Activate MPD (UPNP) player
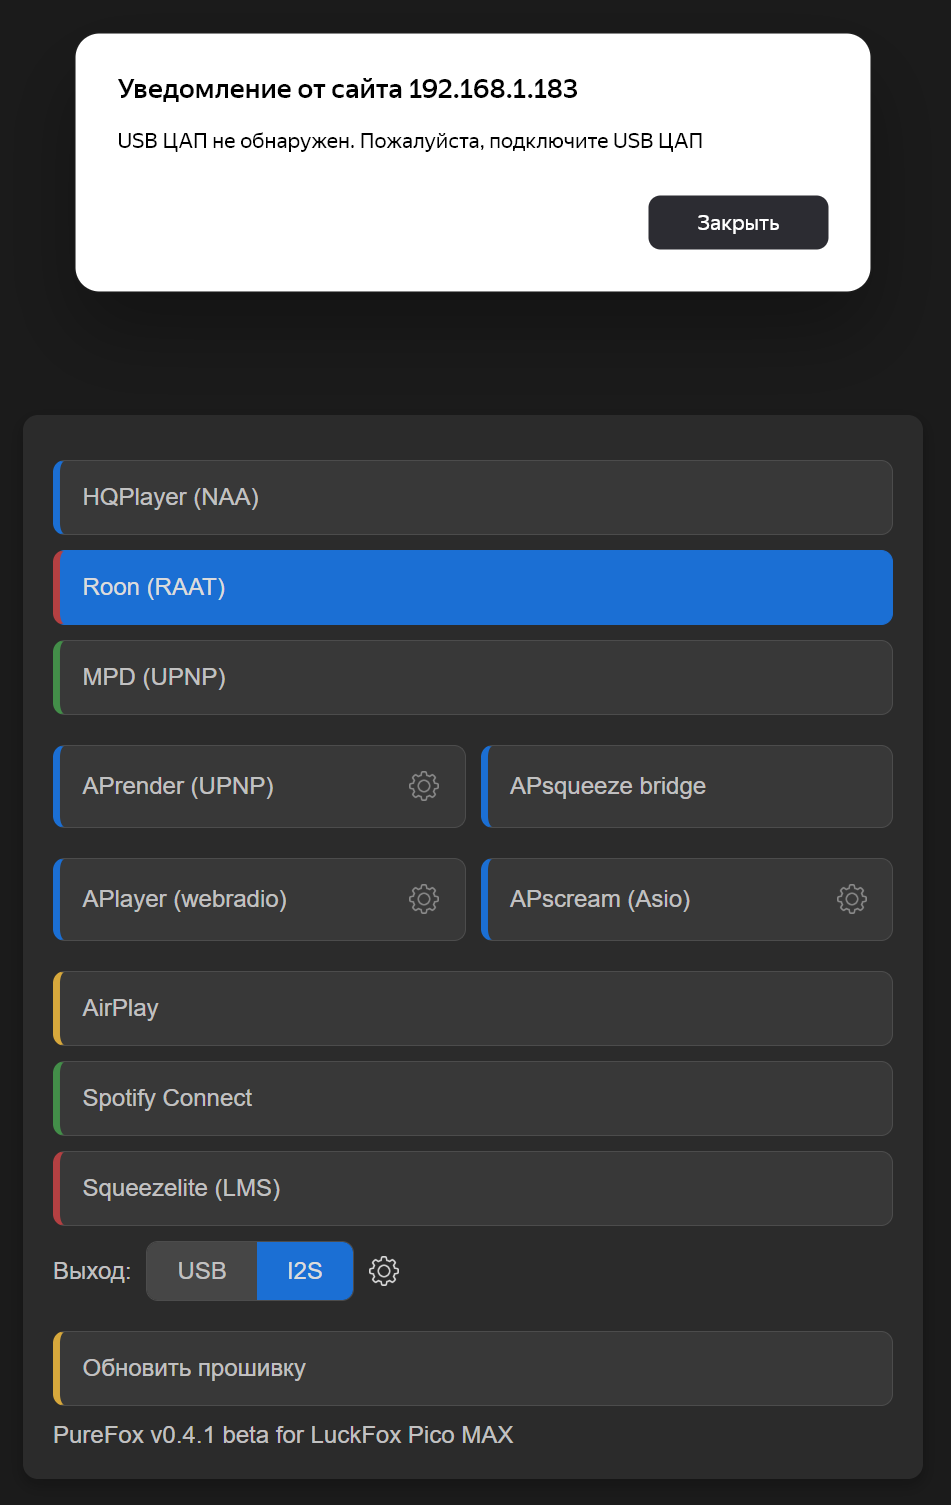 [472, 677]
